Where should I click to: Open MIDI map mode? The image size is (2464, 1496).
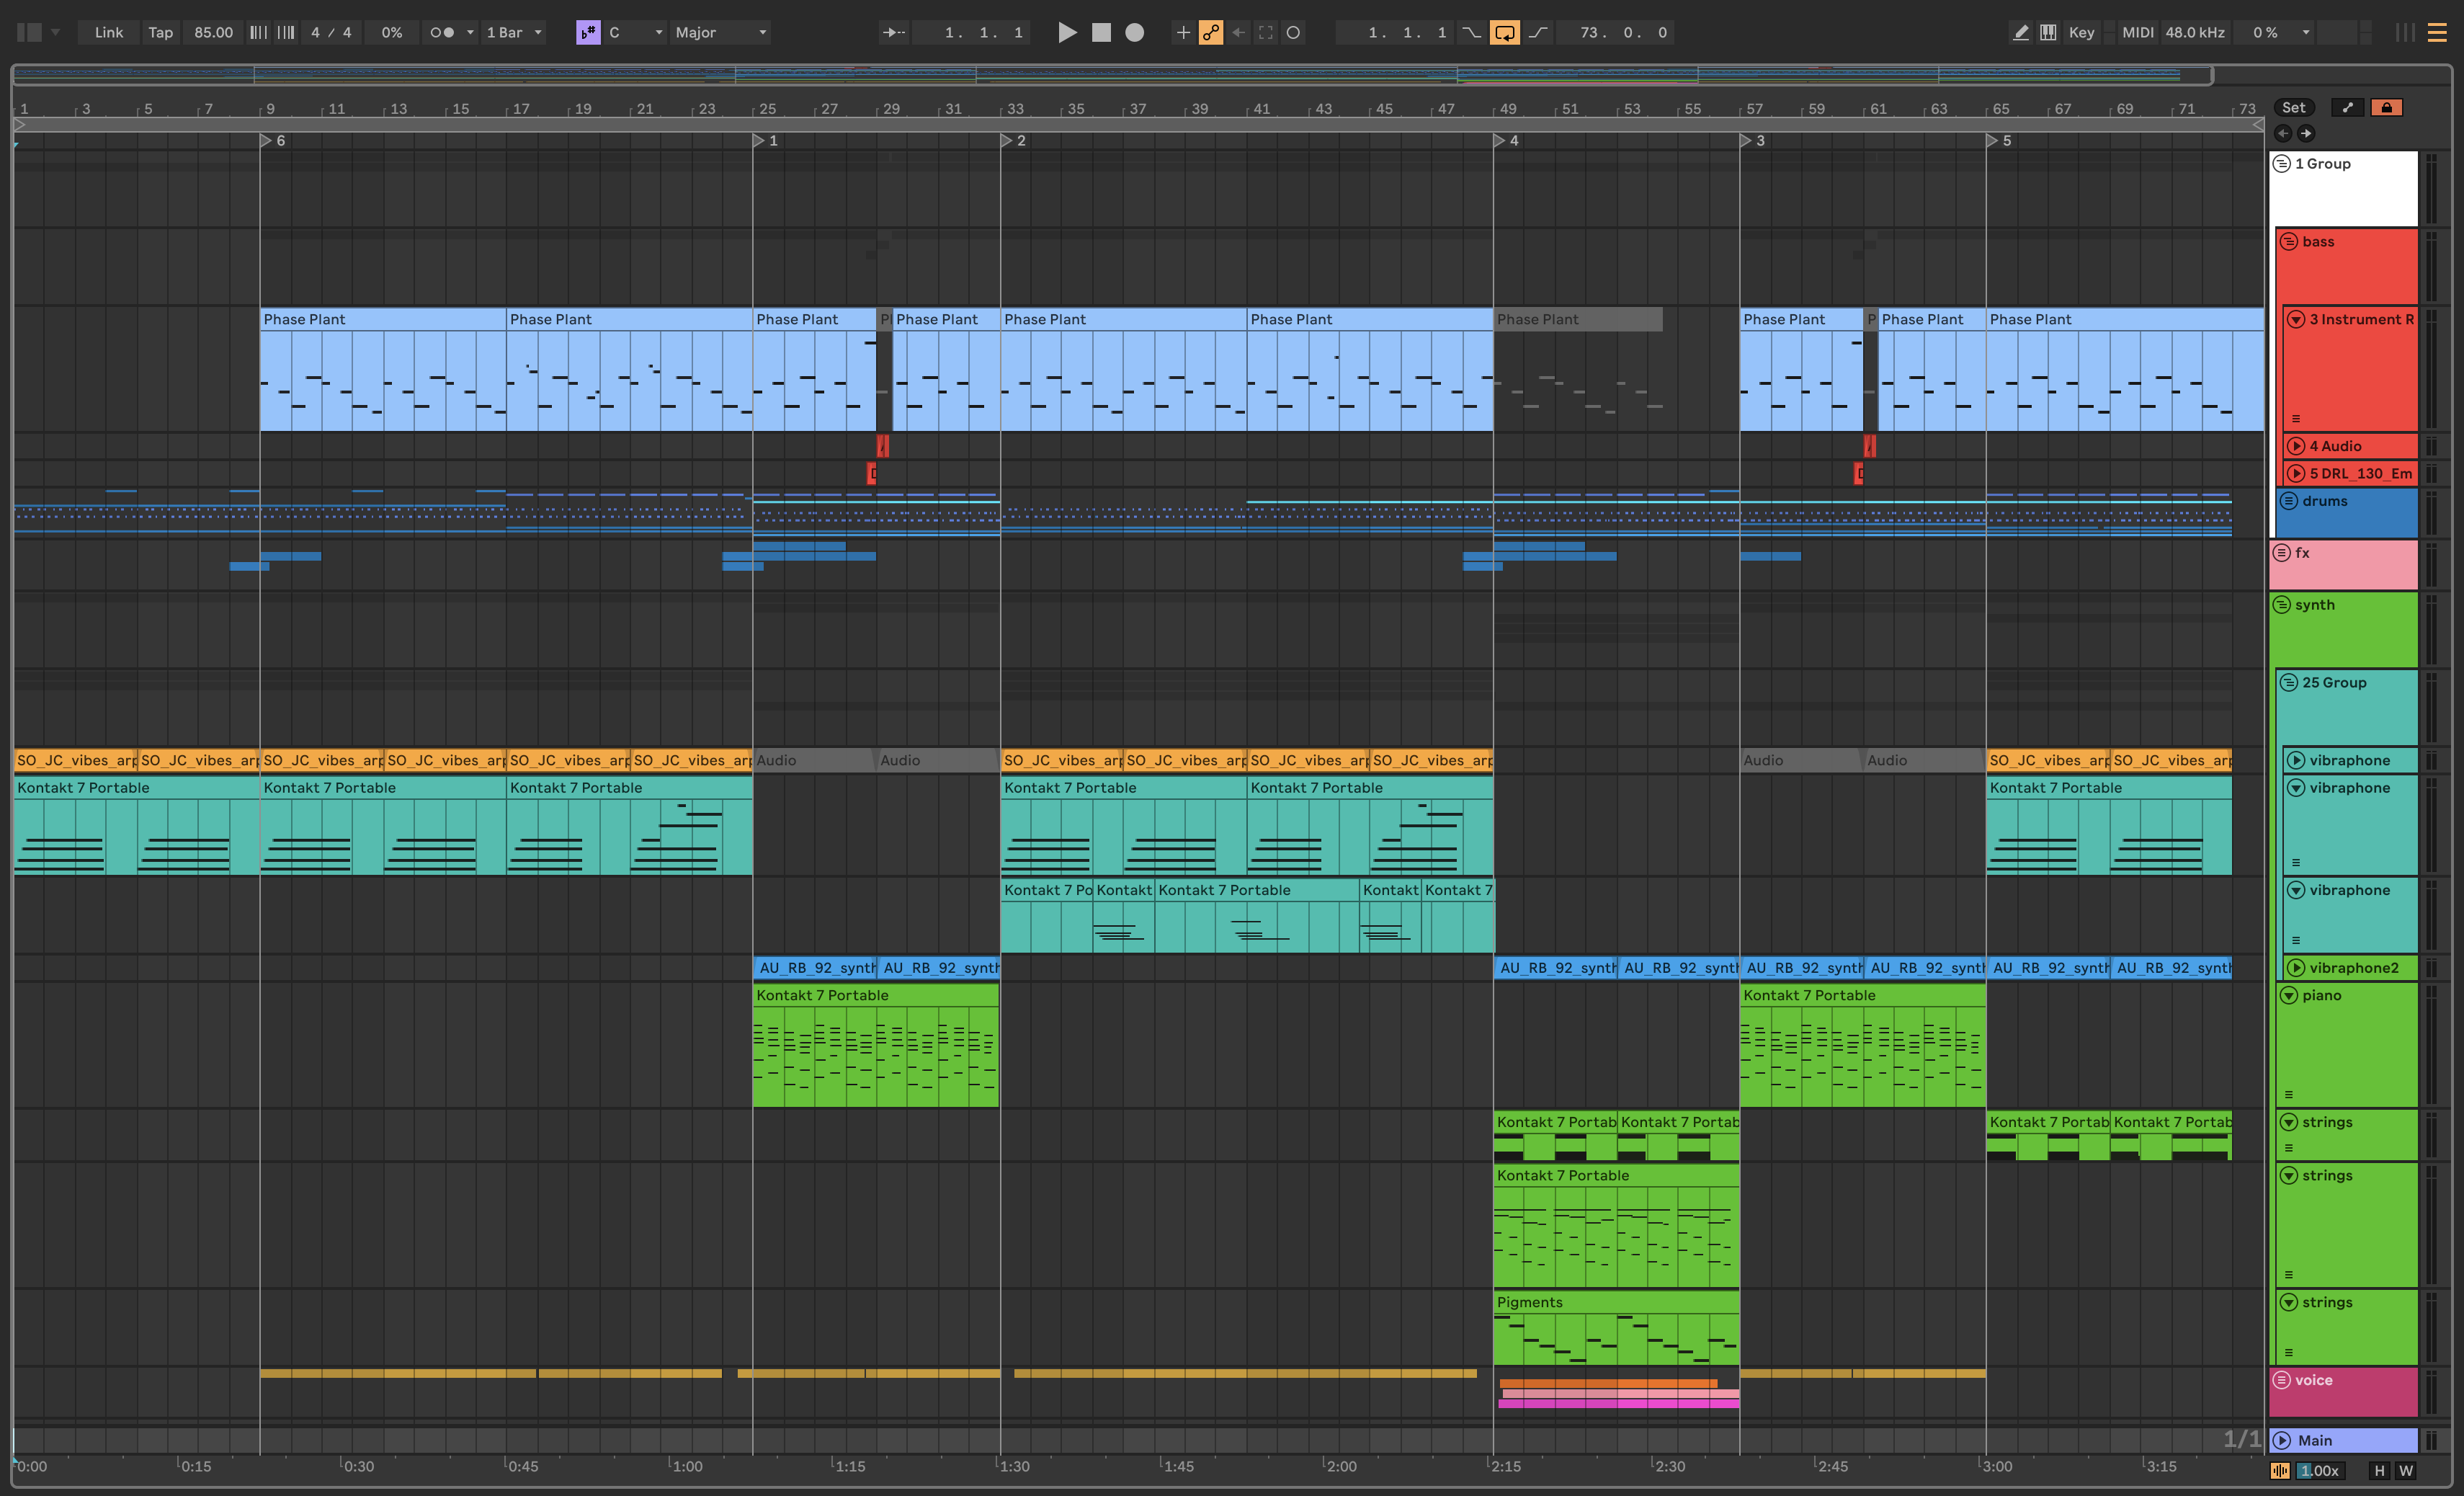tap(2137, 32)
